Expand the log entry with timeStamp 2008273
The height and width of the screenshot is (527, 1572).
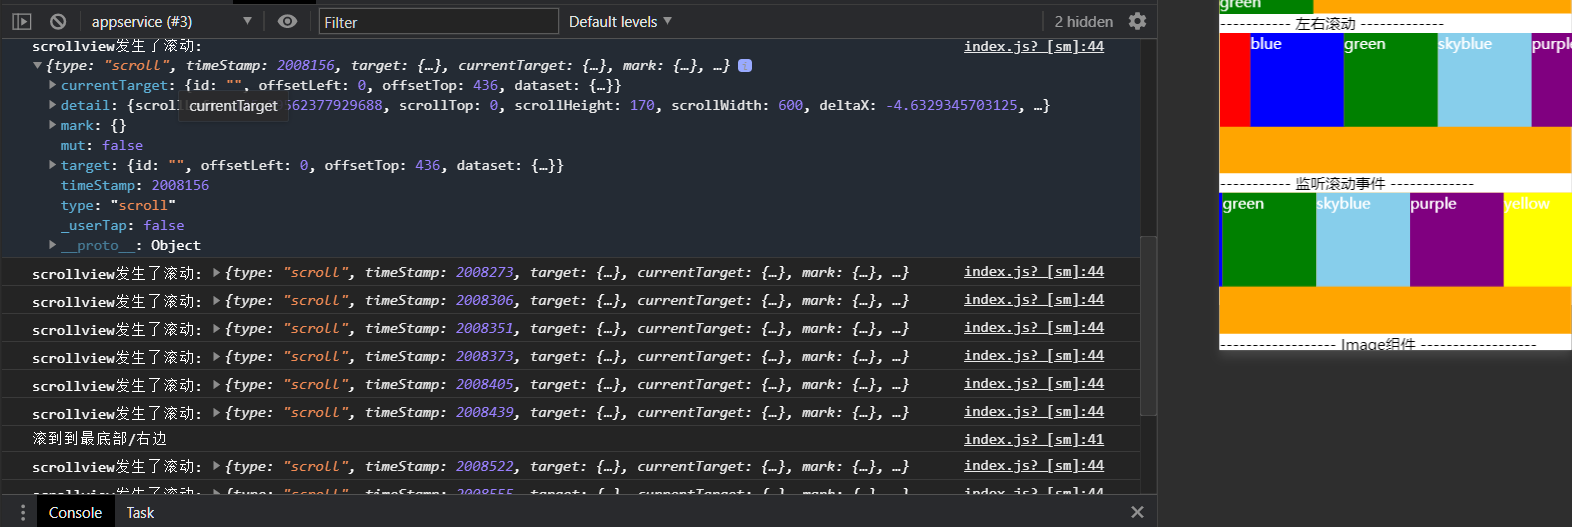tap(217, 272)
